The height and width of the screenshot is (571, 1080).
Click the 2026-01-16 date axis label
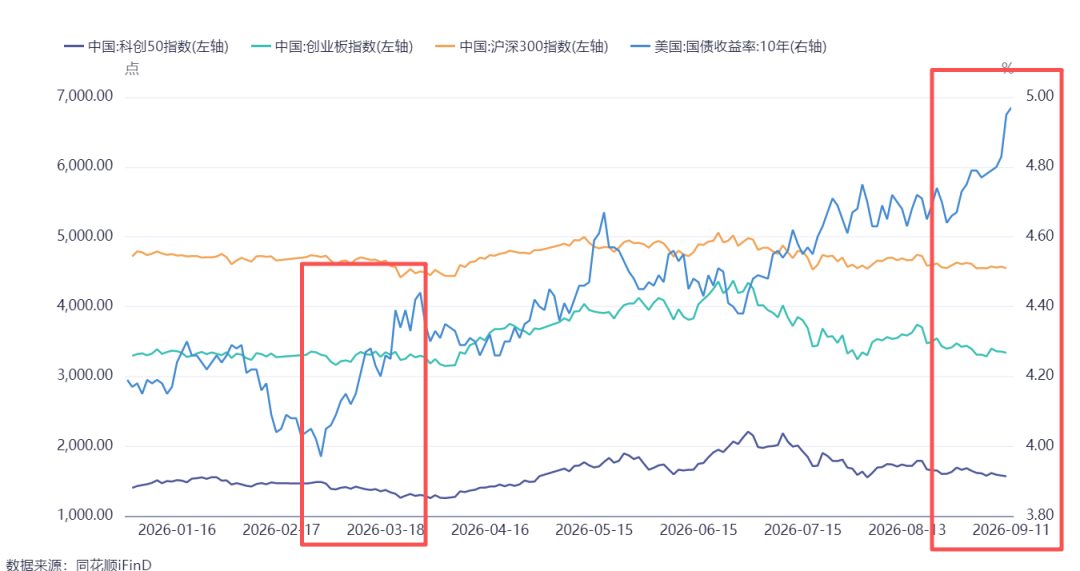pyautogui.click(x=177, y=530)
